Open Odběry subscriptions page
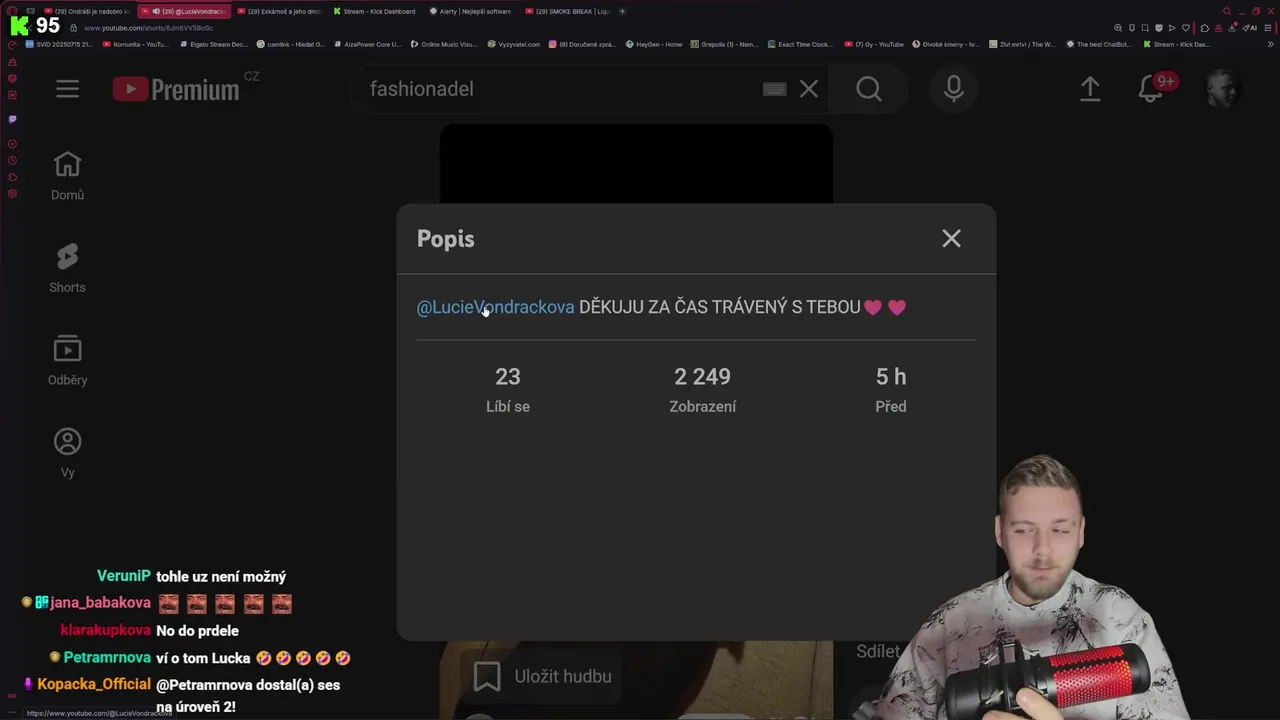This screenshot has height=720, width=1280. point(67,360)
